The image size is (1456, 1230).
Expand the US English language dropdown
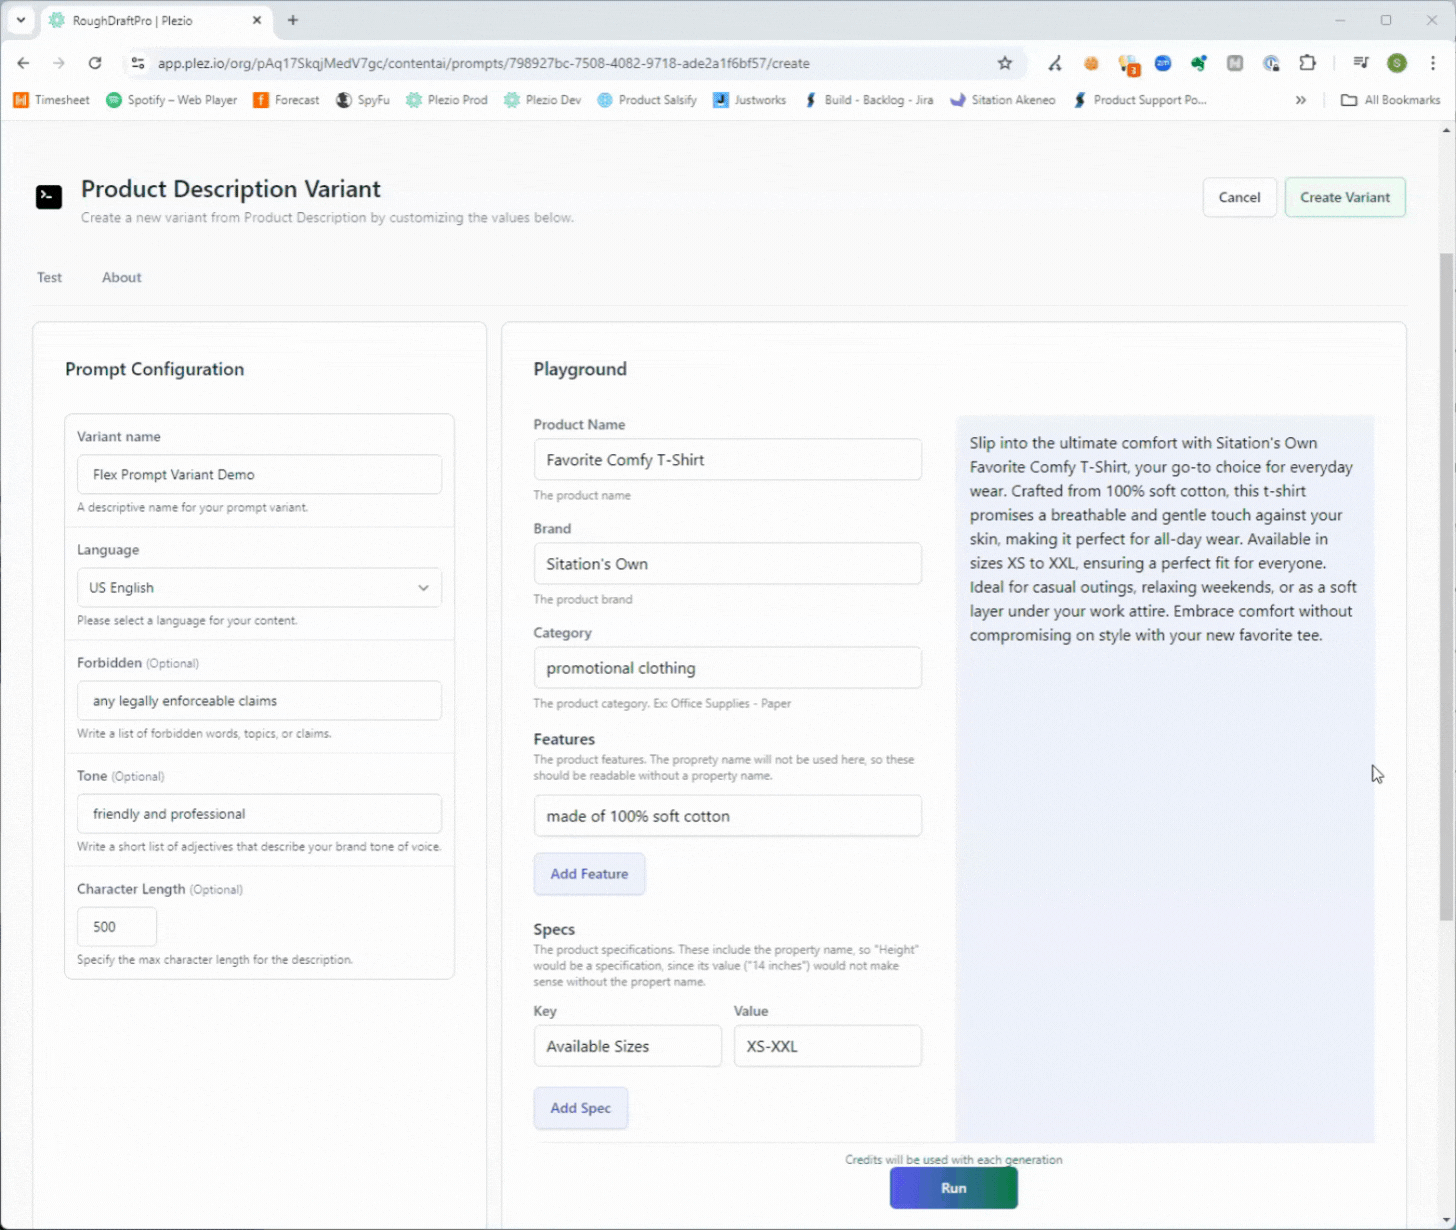259,588
